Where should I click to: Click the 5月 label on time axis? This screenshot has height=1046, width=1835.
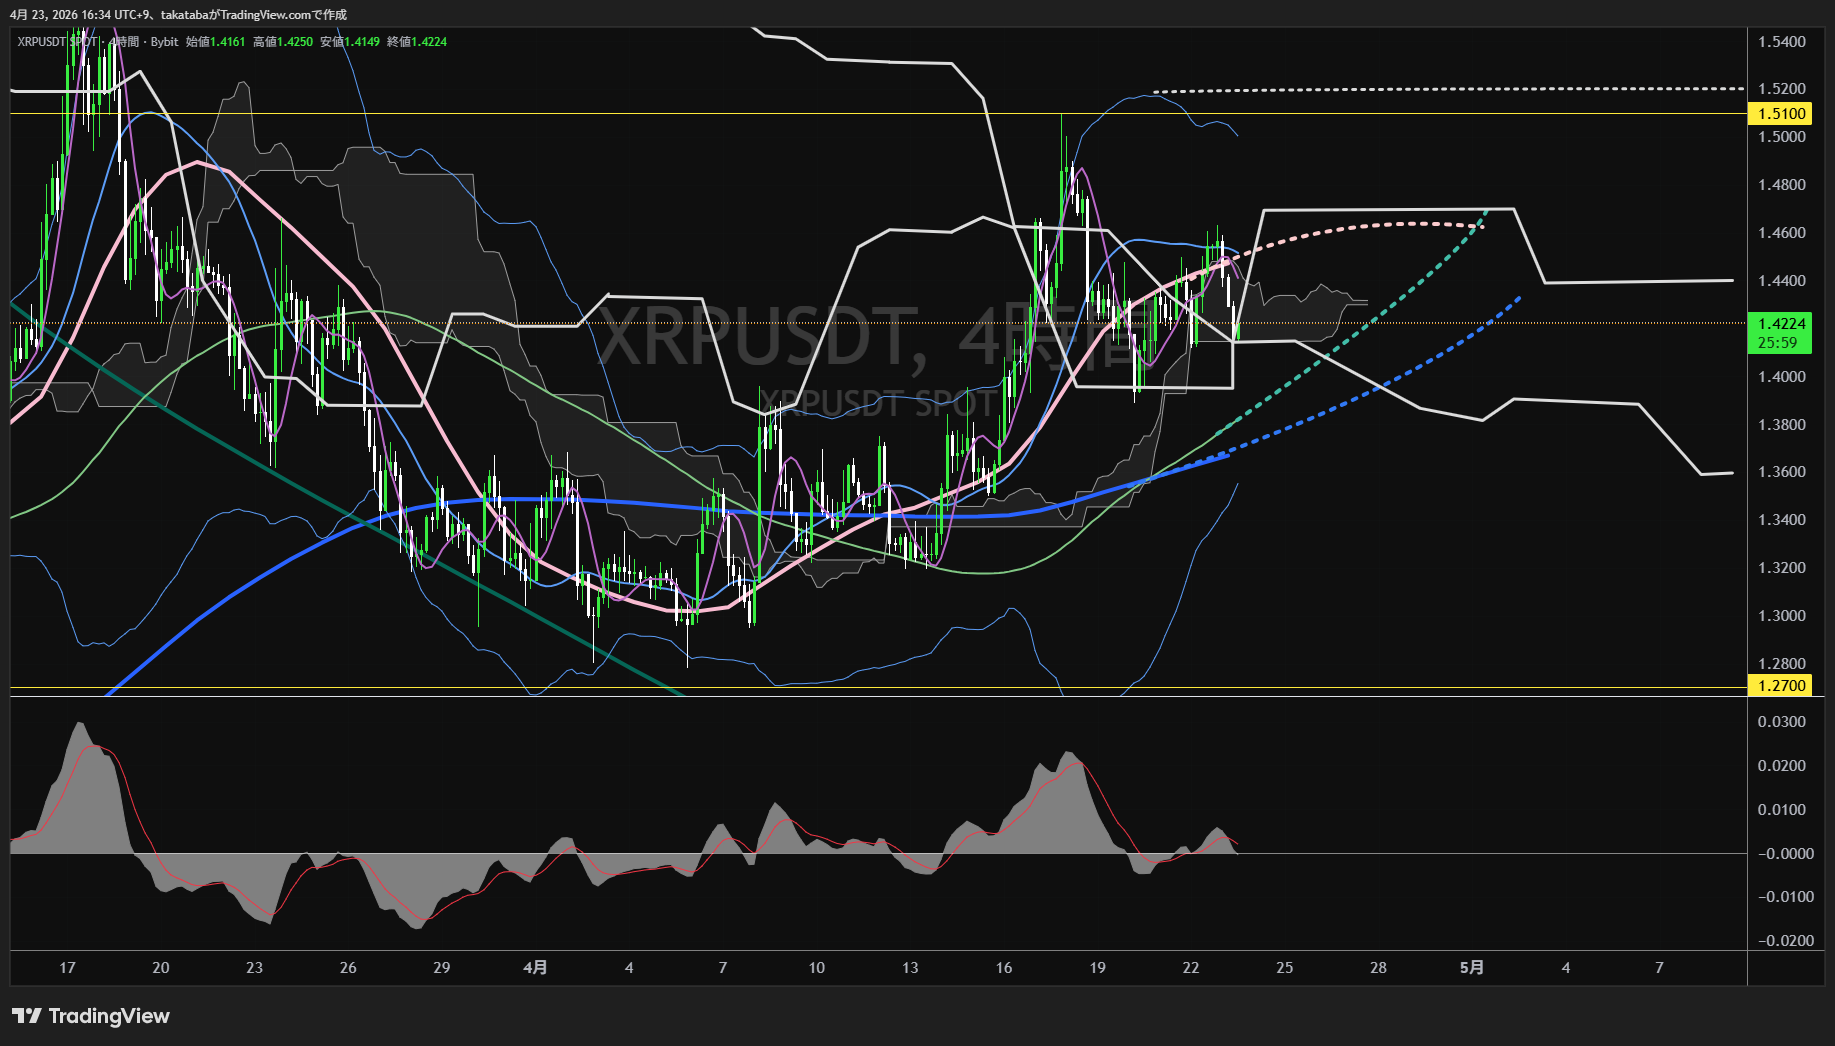pos(1472,968)
